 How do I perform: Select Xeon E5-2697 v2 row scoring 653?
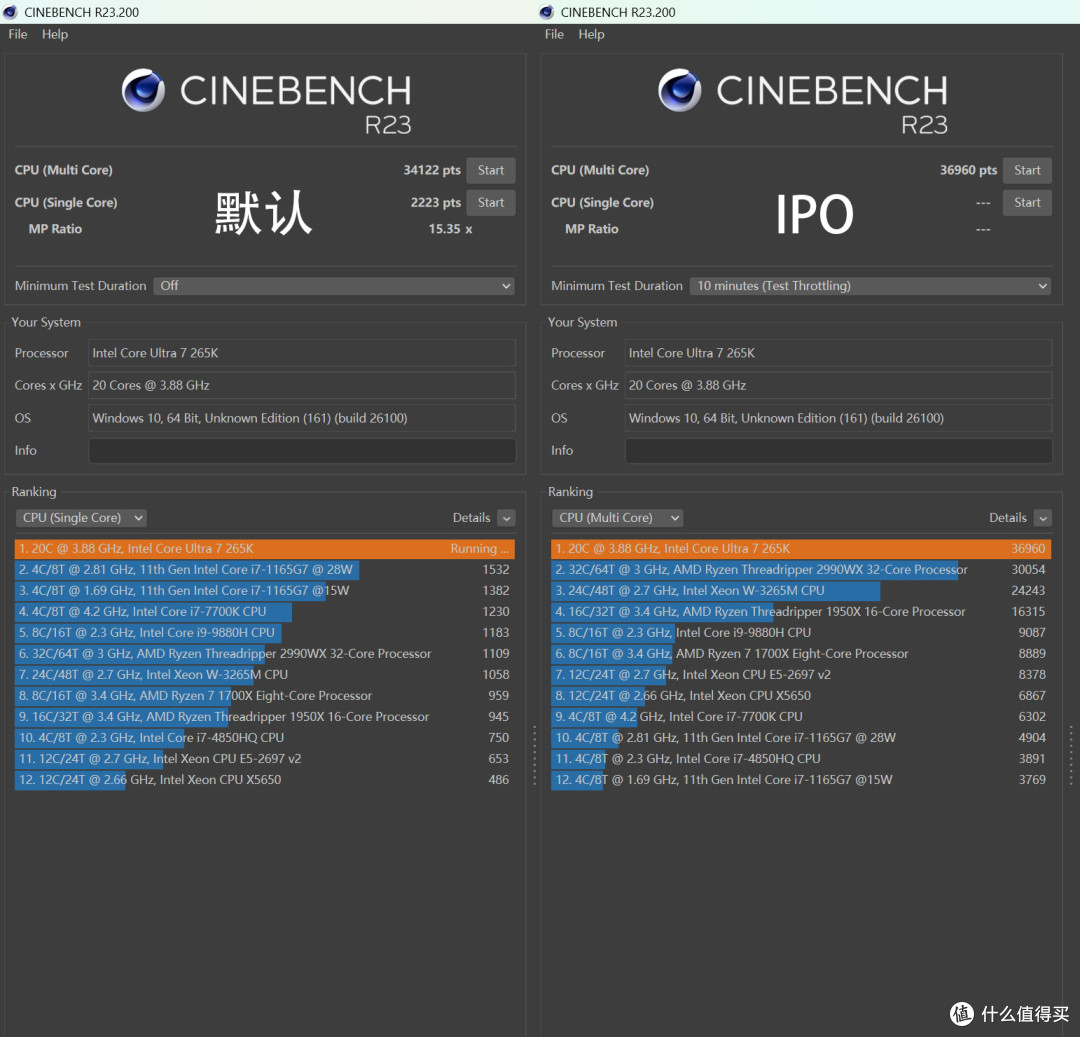(x=264, y=759)
